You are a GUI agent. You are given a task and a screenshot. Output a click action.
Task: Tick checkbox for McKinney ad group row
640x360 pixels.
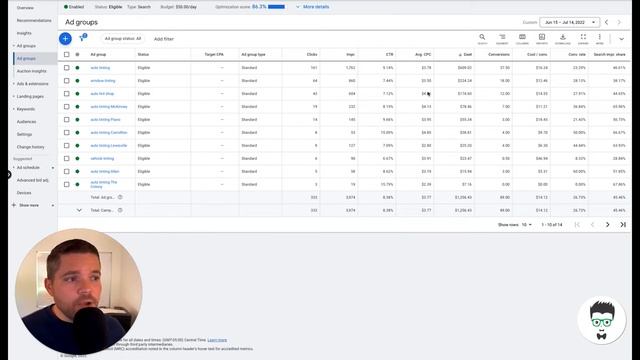67,107
